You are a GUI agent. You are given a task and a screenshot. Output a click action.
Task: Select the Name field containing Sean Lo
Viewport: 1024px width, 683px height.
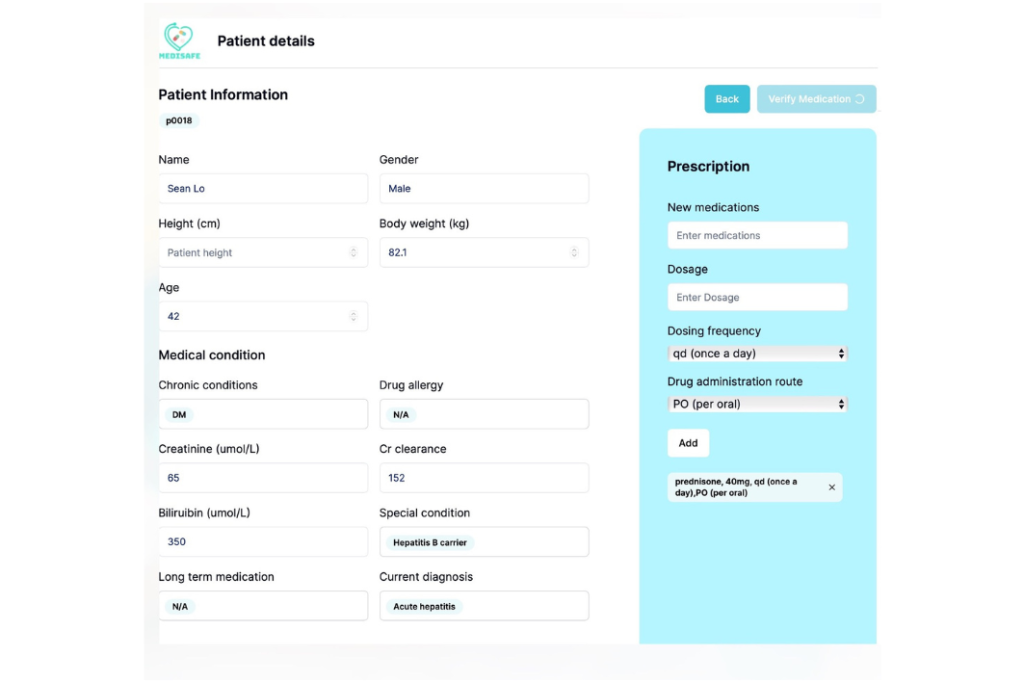click(263, 189)
